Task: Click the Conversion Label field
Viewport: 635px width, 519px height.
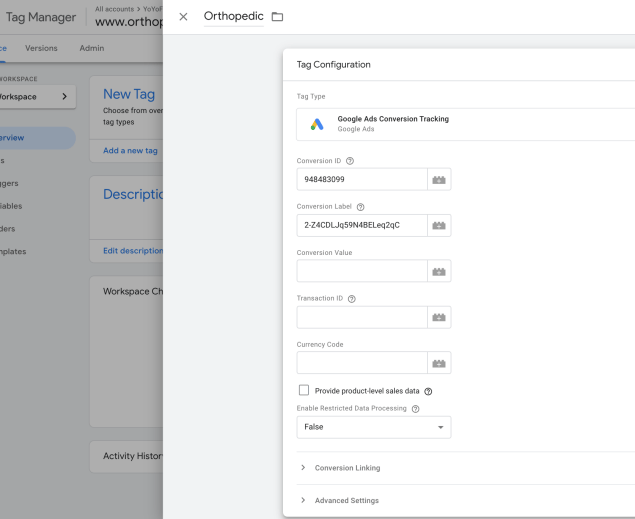Action: pos(362,225)
